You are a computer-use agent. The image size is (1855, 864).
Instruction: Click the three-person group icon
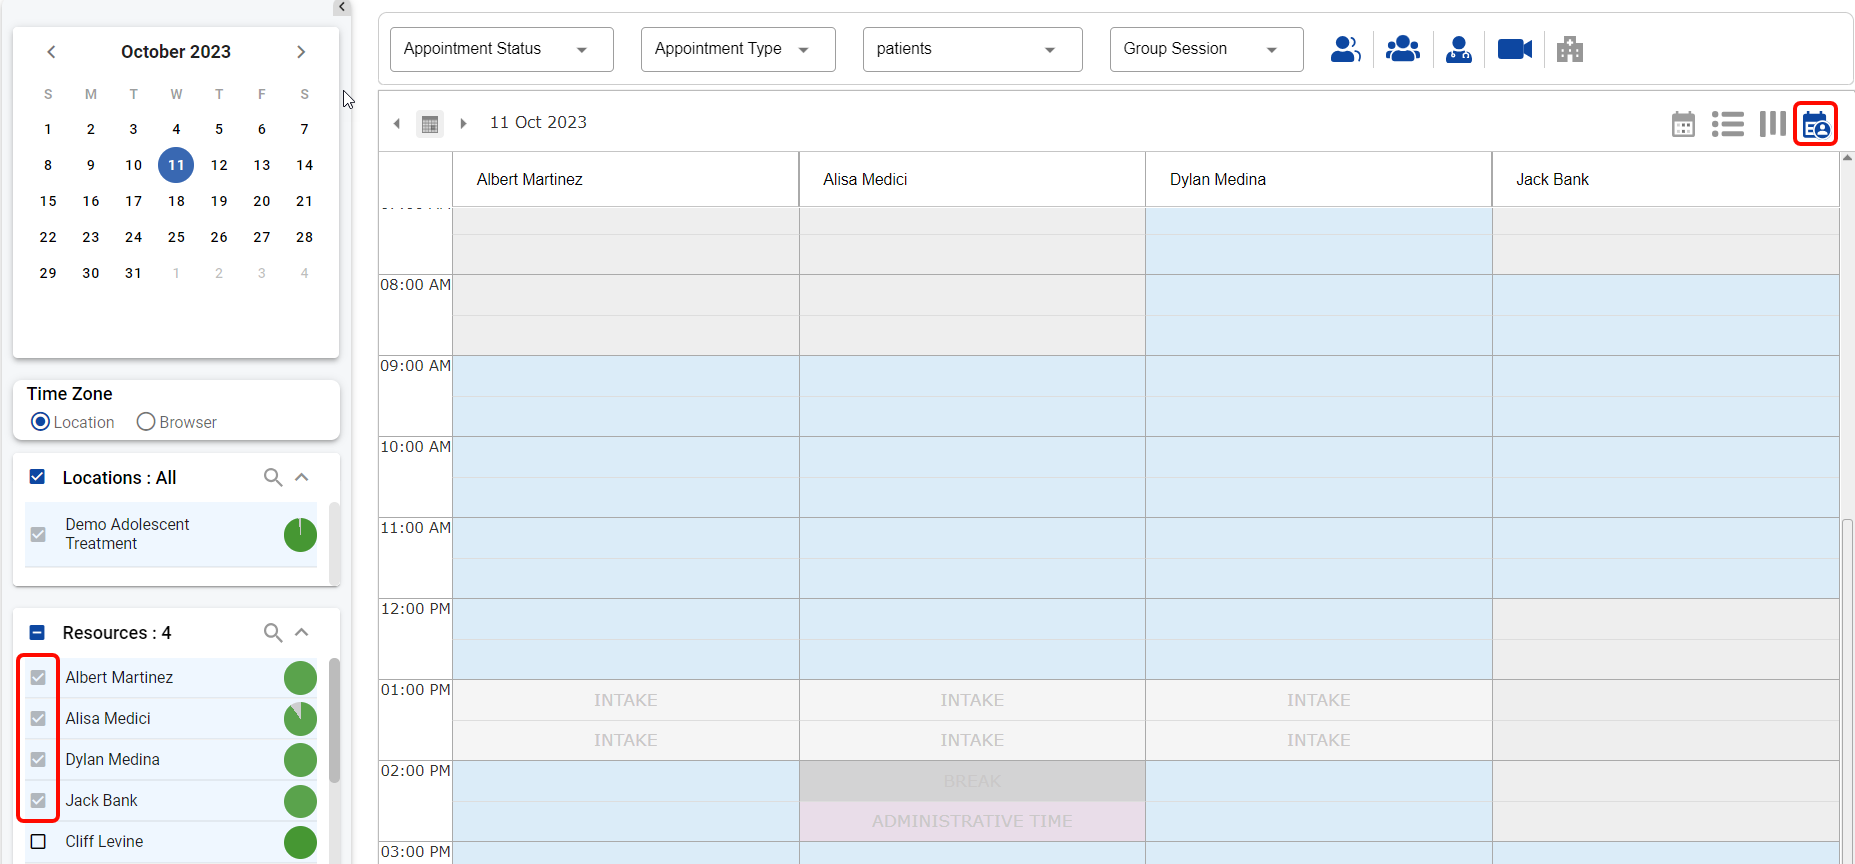[x=1402, y=49]
